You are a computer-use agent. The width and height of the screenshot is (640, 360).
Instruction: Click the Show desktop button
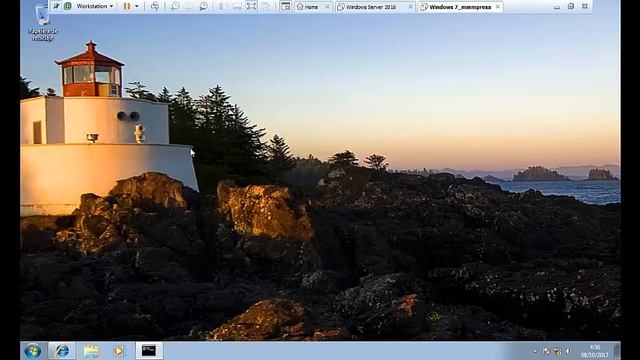pyautogui.click(x=617, y=351)
